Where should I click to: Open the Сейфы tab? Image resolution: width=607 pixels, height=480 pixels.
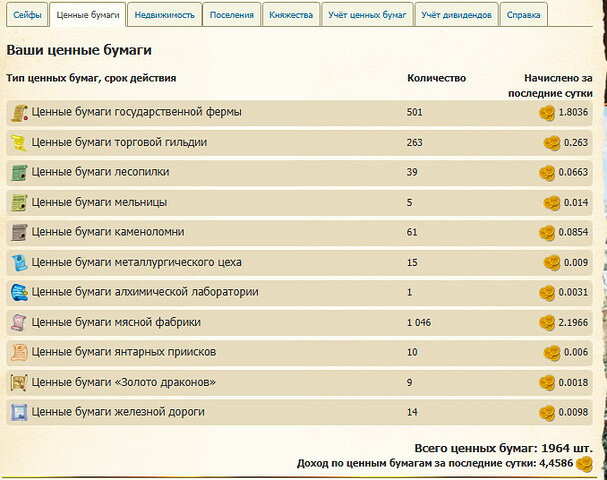(26, 15)
